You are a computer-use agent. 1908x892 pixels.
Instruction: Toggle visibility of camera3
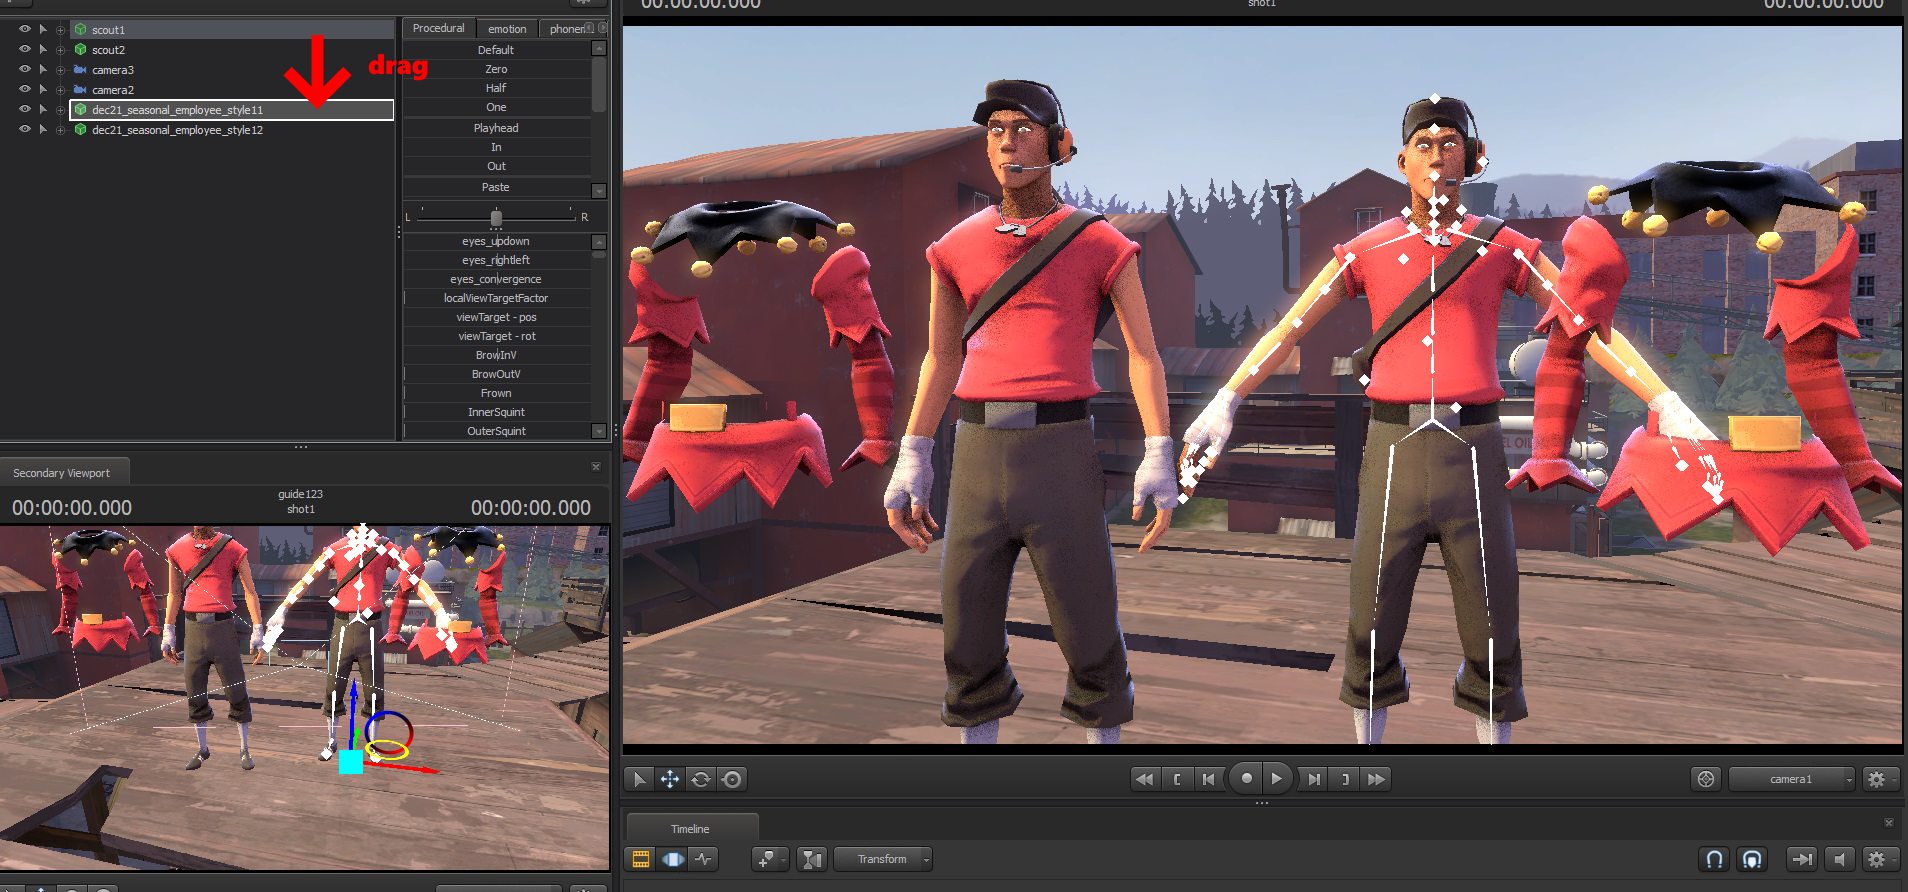(24, 69)
